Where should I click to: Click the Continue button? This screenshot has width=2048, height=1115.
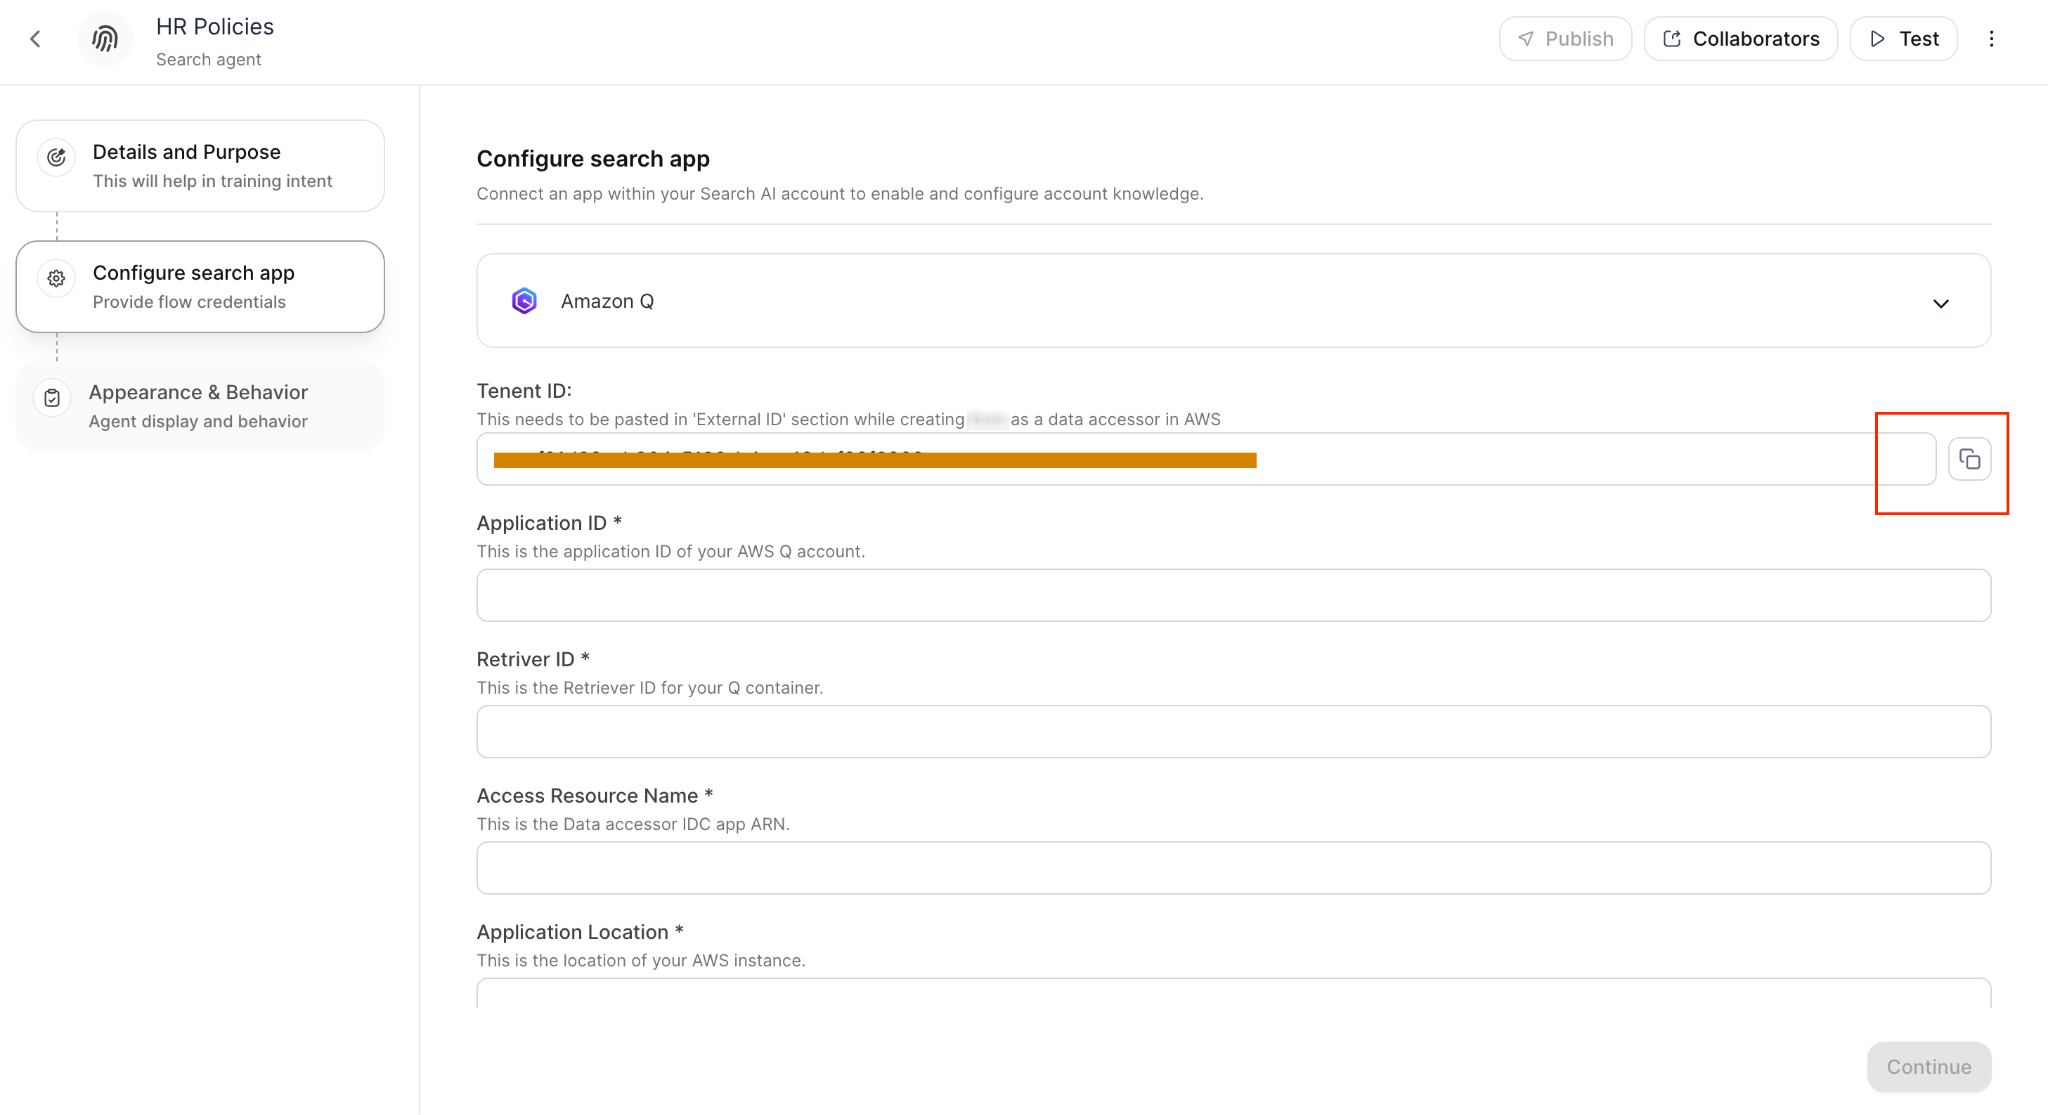coord(1928,1067)
